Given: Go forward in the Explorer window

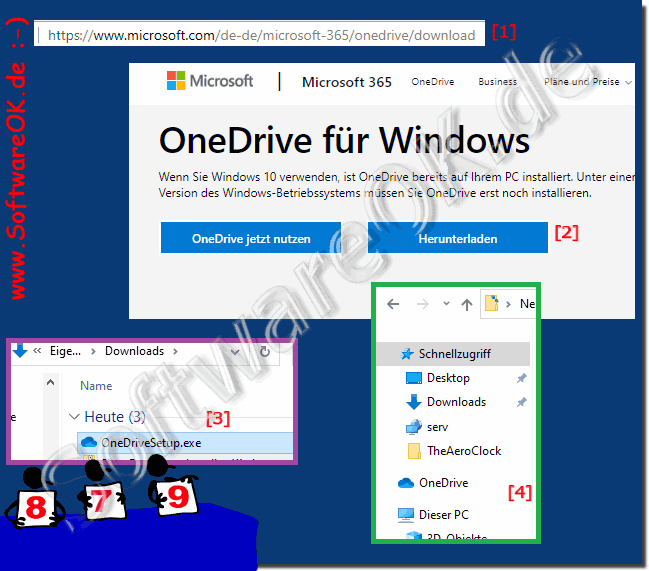Looking at the screenshot, I should click(x=423, y=305).
